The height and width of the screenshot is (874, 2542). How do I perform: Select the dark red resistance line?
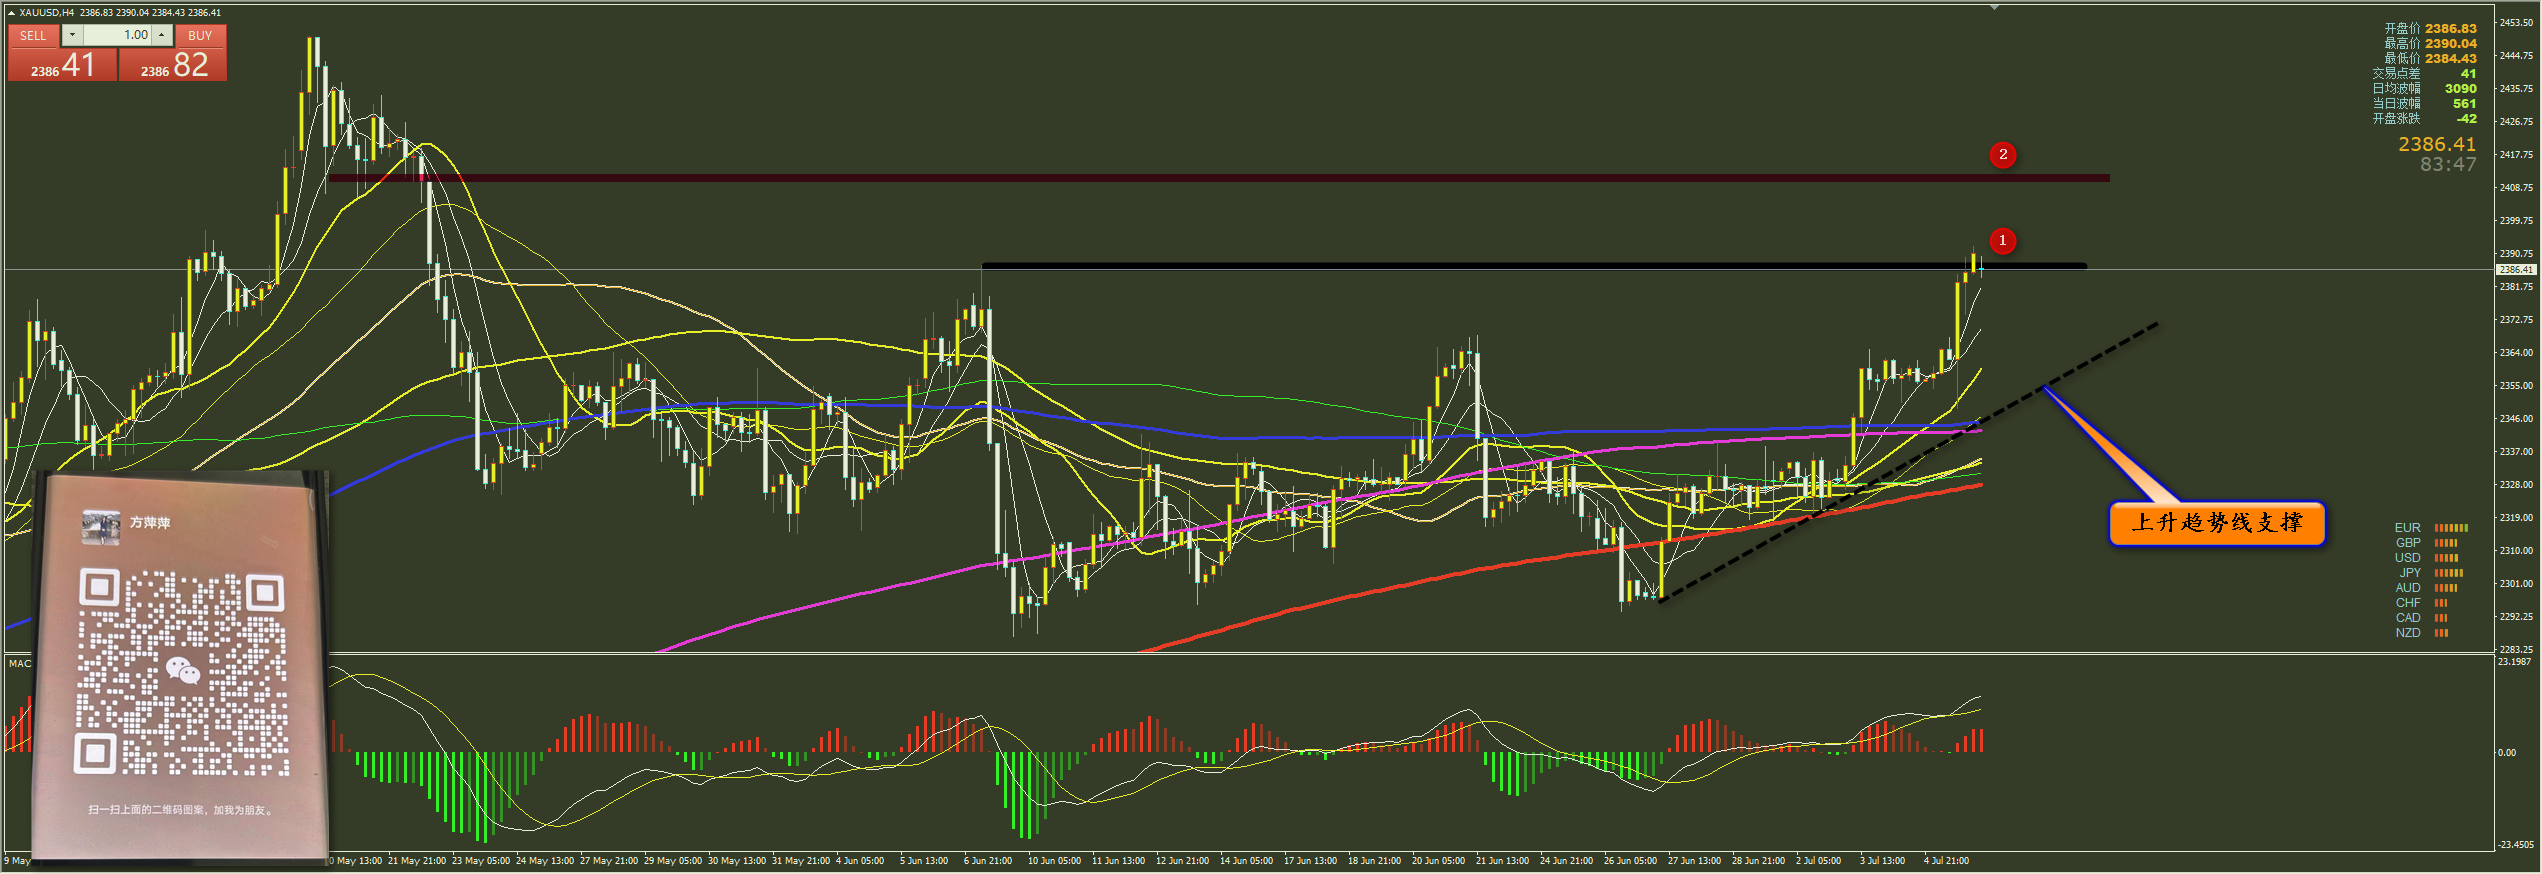coord(1218,178)
